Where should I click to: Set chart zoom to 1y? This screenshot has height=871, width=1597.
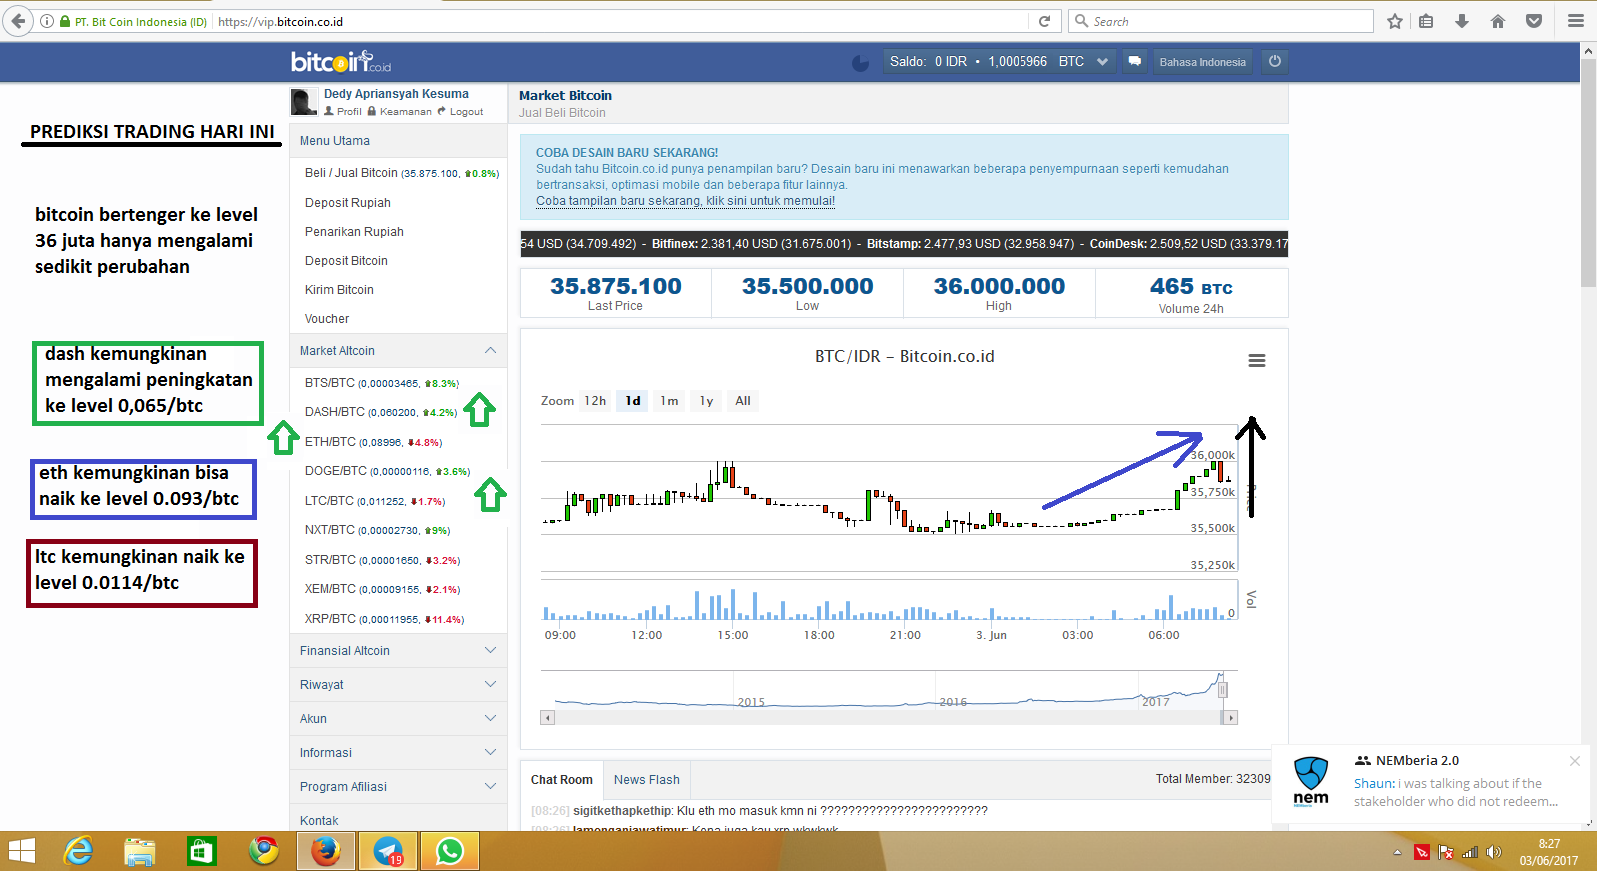[706, 401]
